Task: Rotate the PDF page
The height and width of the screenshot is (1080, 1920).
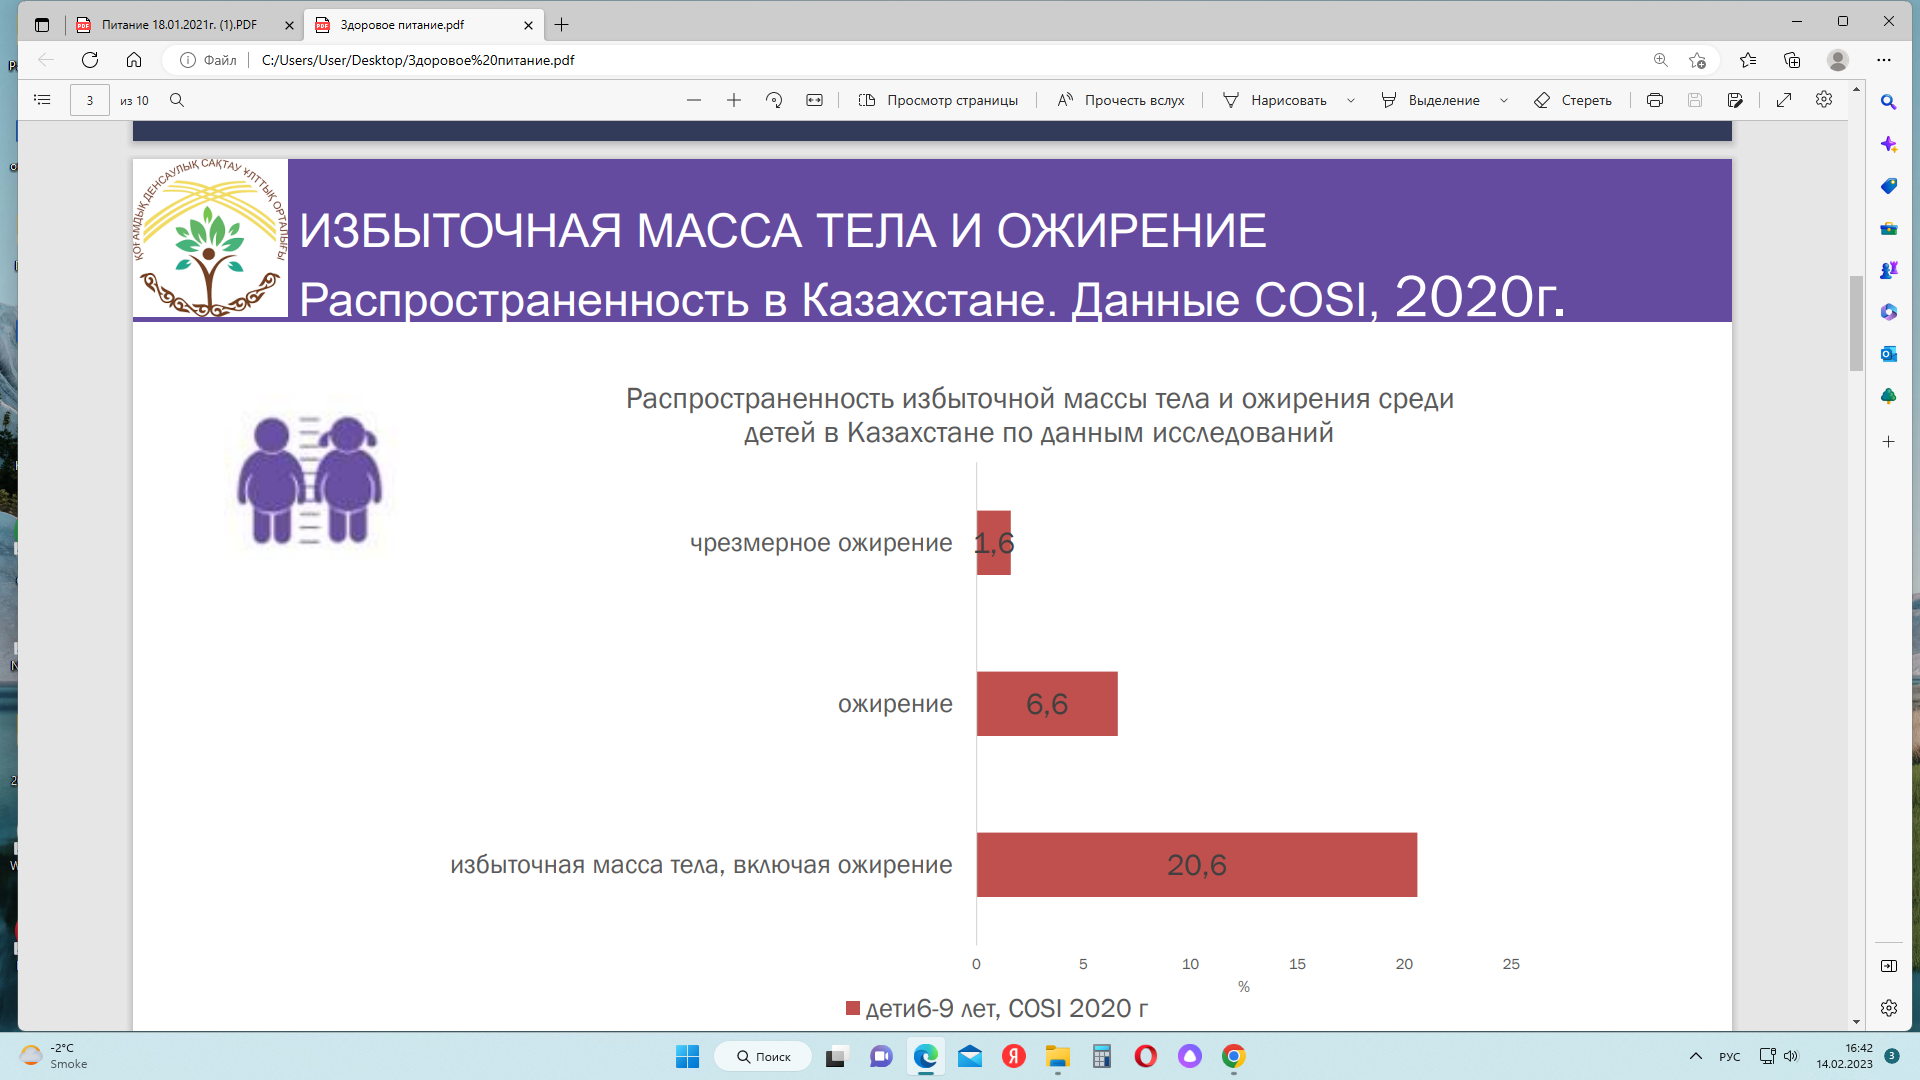Action: [774, 100]
